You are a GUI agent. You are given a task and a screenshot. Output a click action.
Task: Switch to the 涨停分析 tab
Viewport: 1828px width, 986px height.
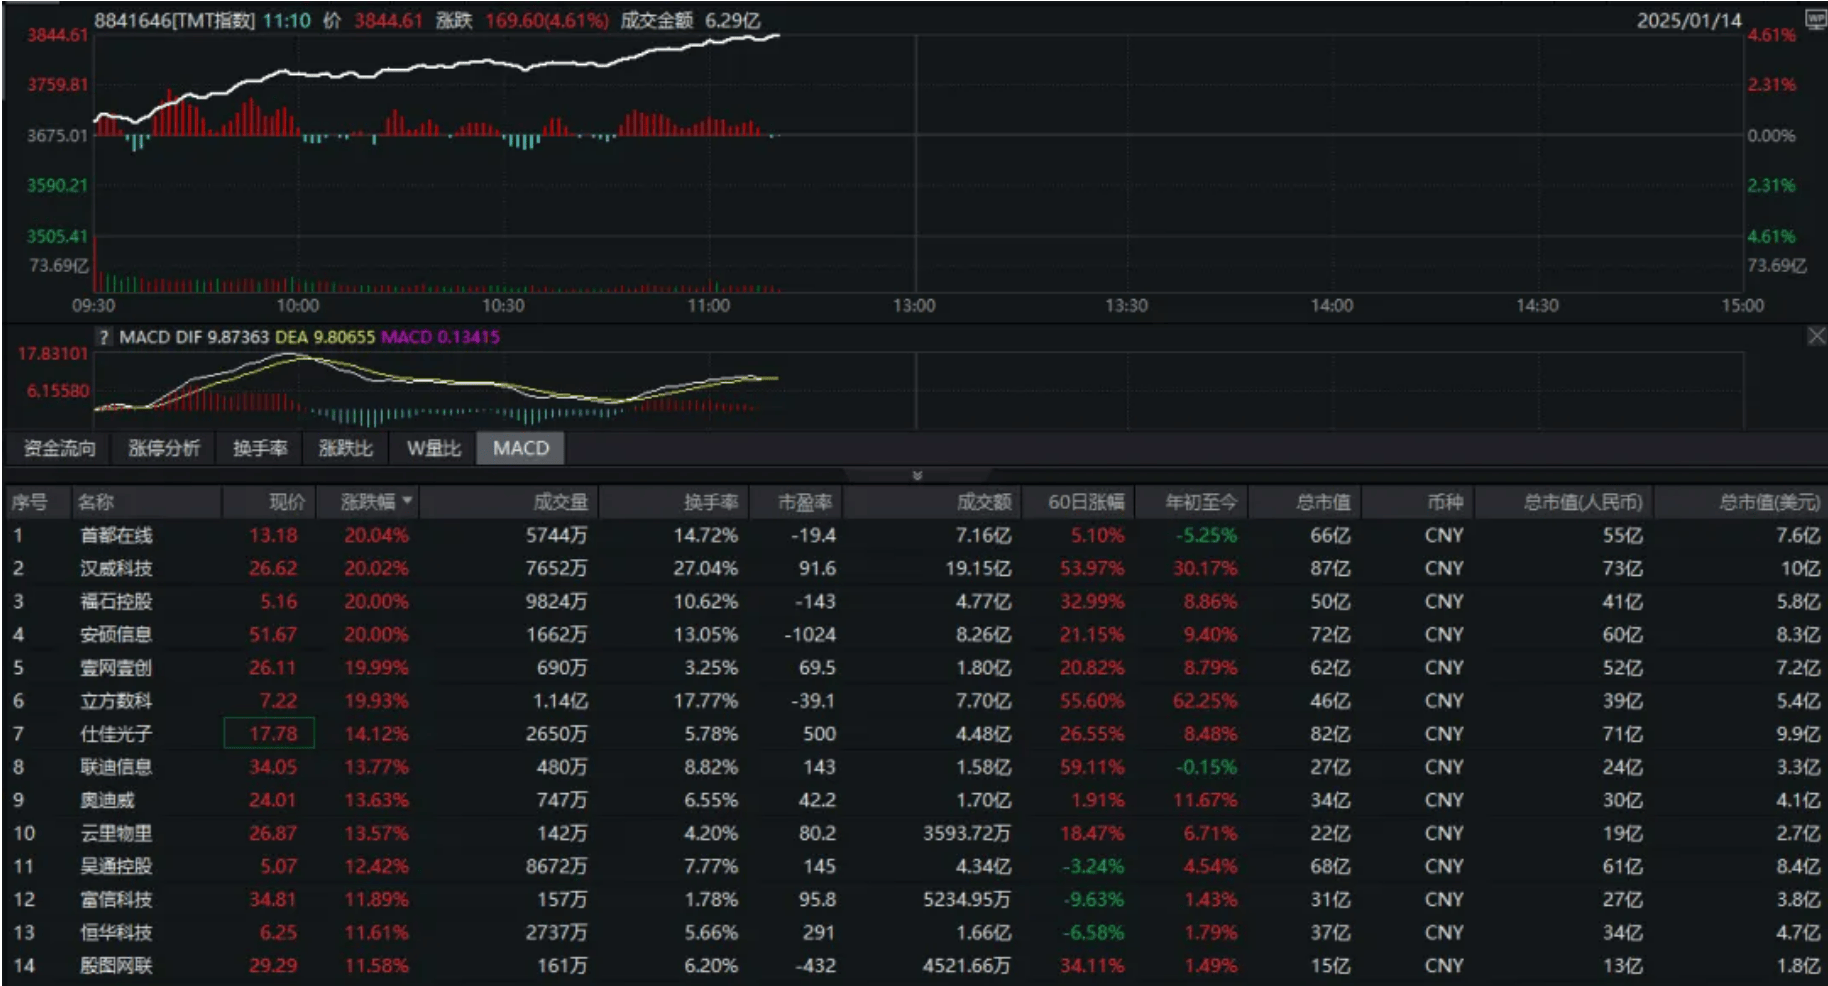(x=164, y=448)
